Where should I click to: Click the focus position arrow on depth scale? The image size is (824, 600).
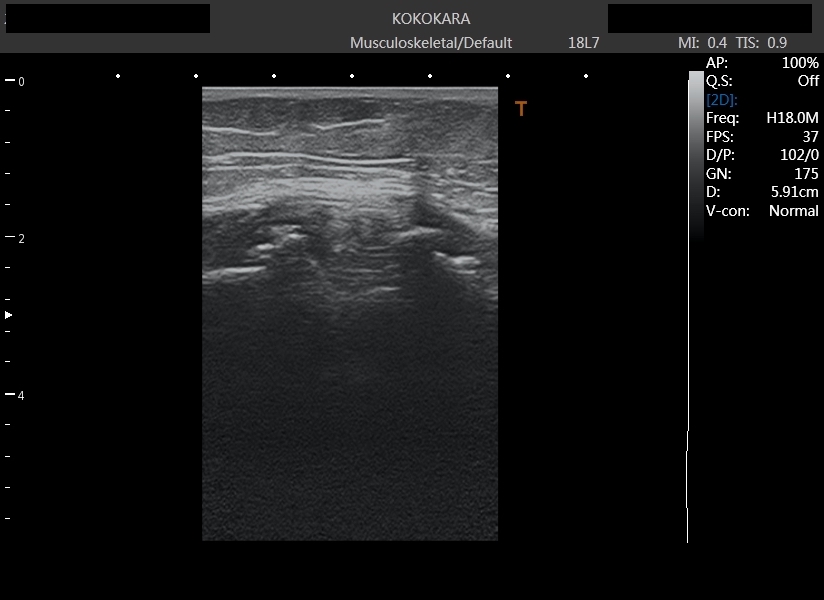point(9,315)
